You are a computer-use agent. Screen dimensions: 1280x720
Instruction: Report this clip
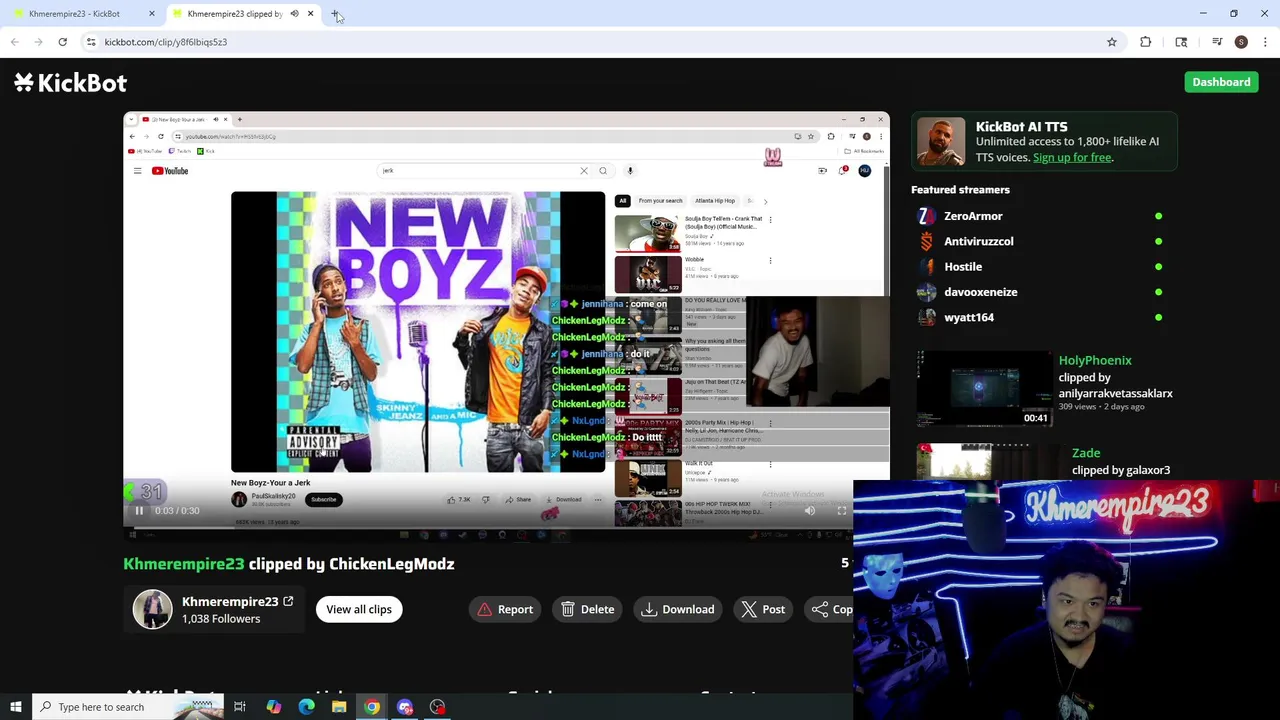(x=505, y=609)
